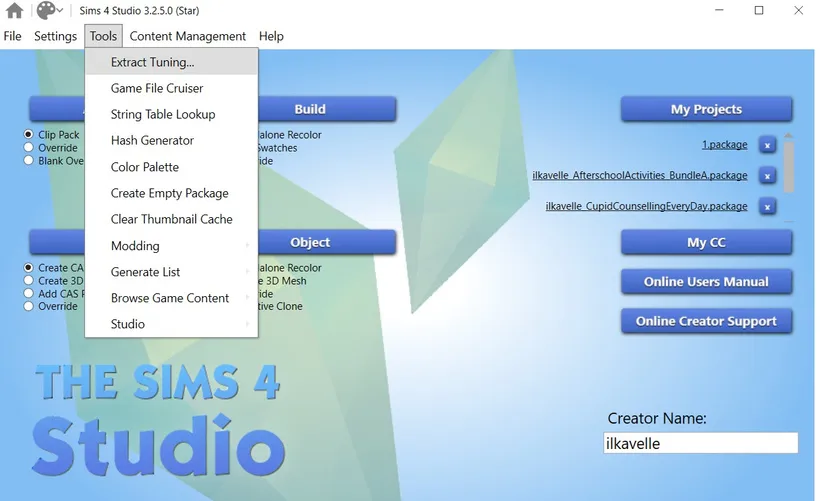
Task: Select the Create 3D Mesh radio option
Action: (29, 280)
